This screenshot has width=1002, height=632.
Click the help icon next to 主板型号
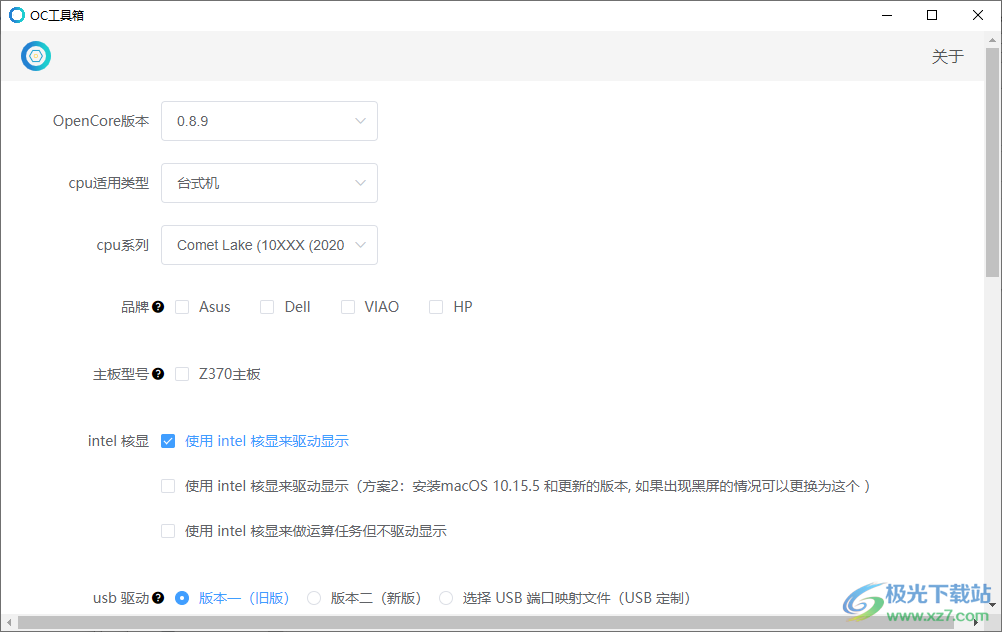(x=158, y=374)
